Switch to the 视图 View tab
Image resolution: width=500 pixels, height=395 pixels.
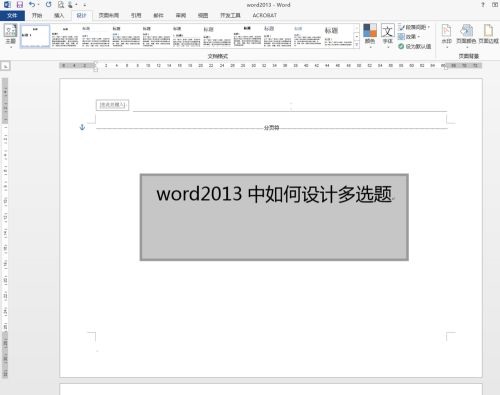tap(203, 15)
